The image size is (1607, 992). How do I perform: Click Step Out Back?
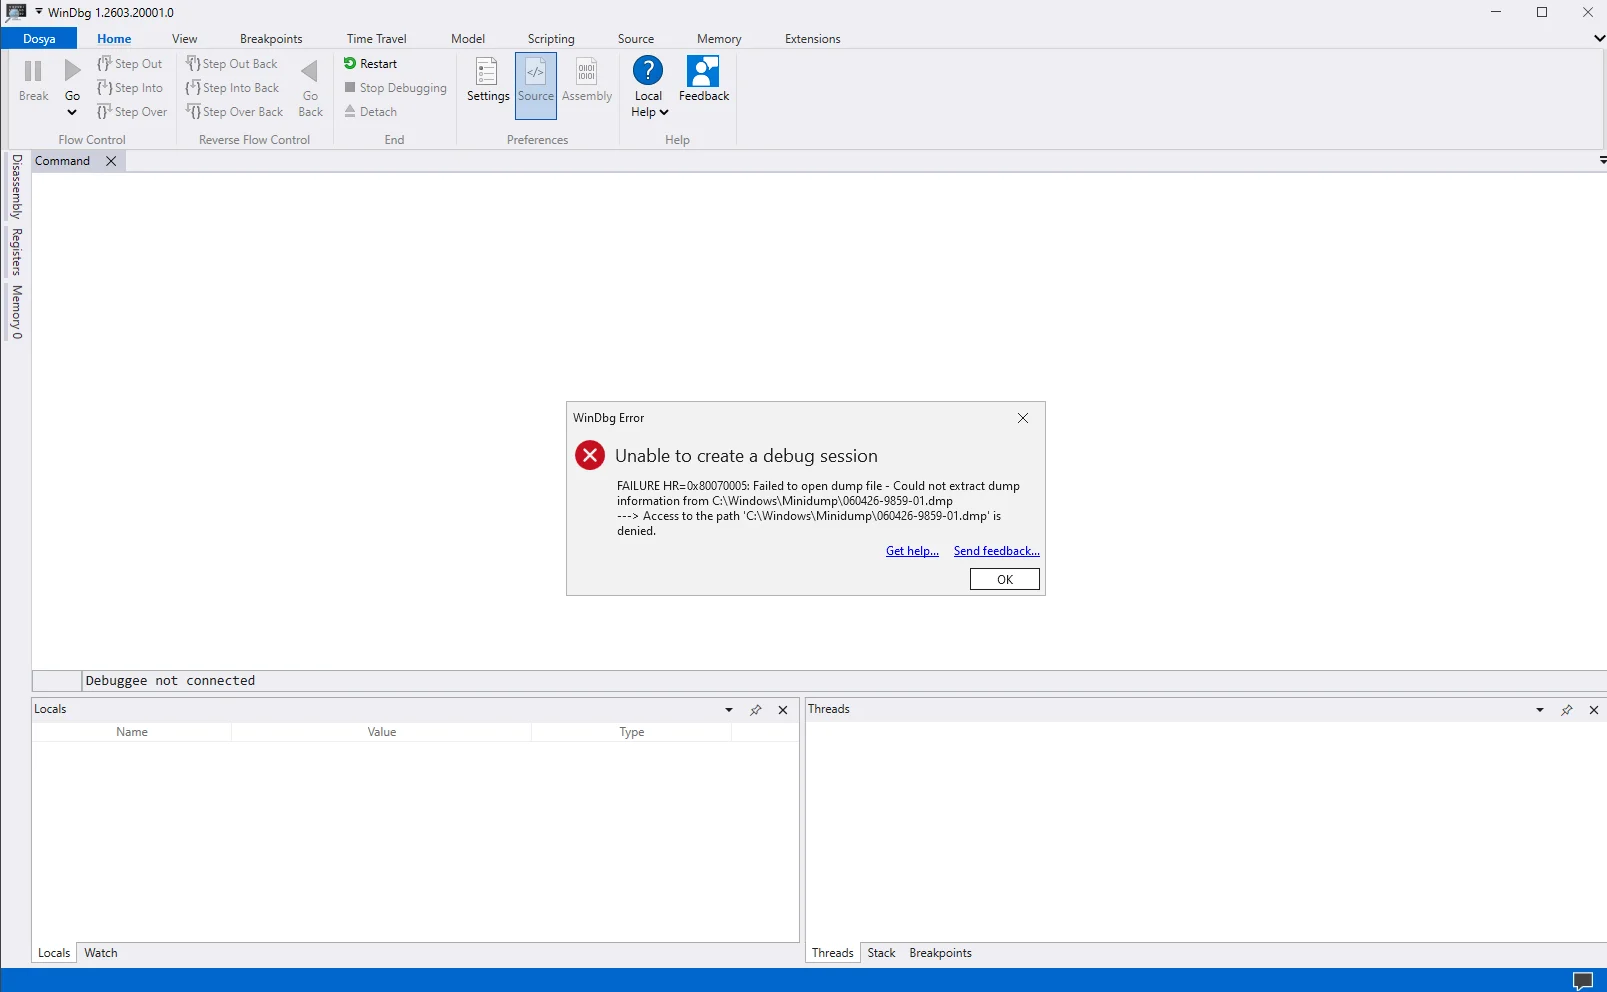pos(232,64)
